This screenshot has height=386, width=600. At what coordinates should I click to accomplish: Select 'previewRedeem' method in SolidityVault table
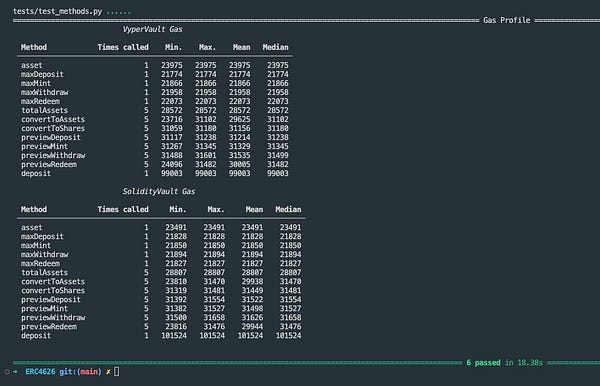pos(49,327)
